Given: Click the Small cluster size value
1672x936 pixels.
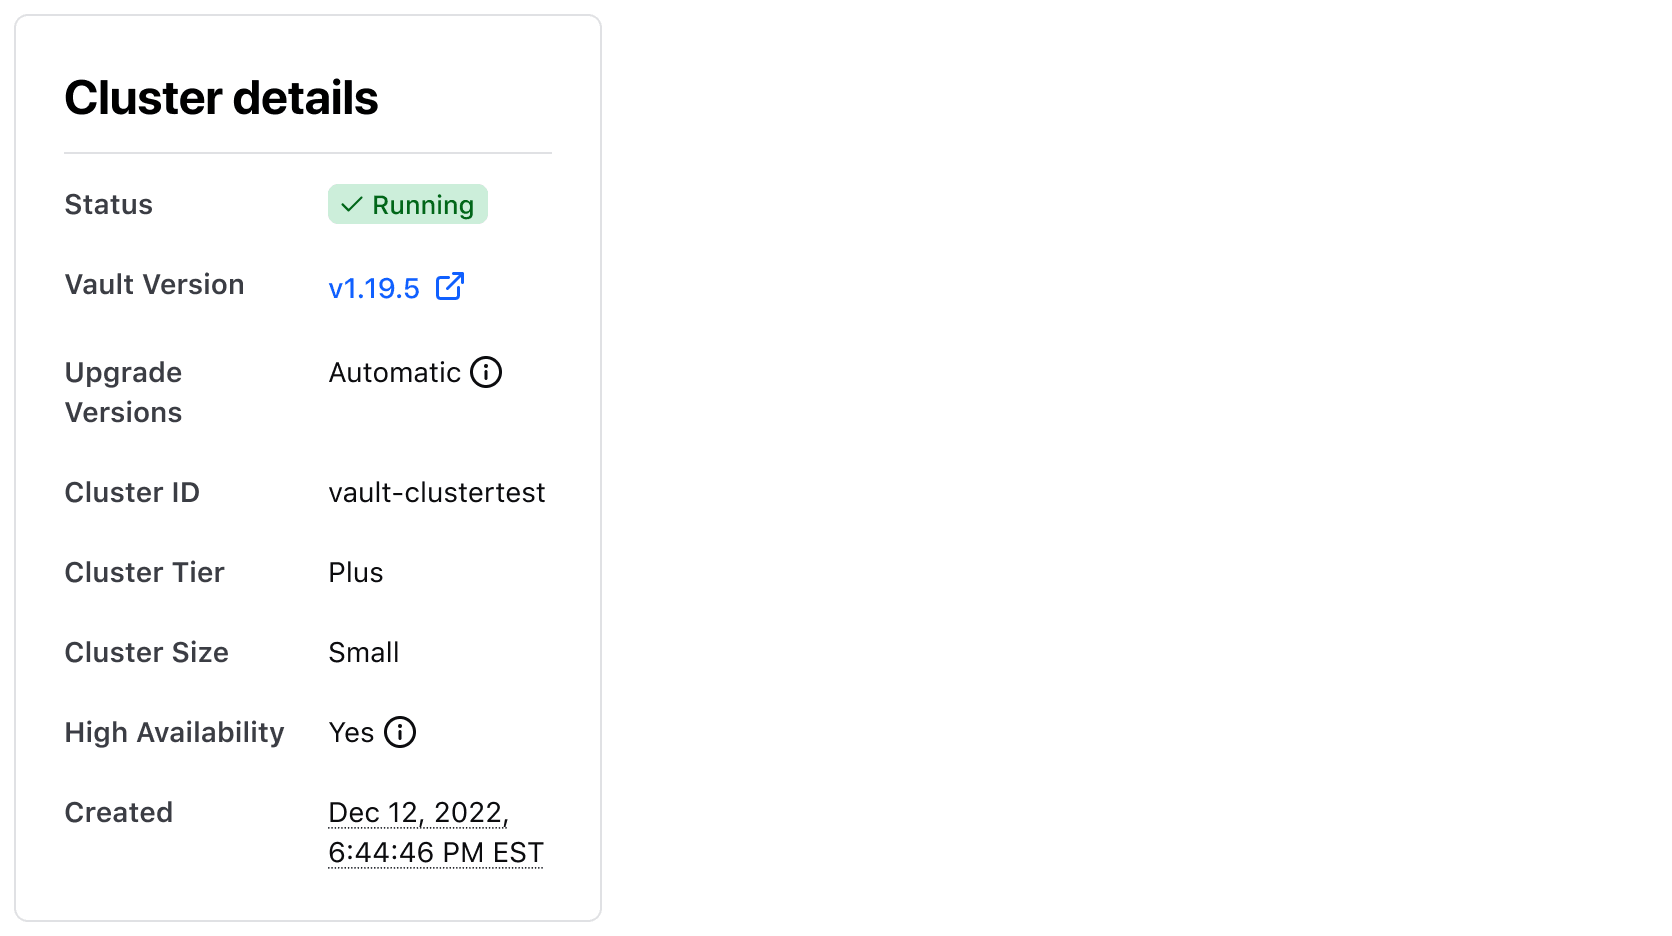Looking at the screenshot, I should pos(364,652).
